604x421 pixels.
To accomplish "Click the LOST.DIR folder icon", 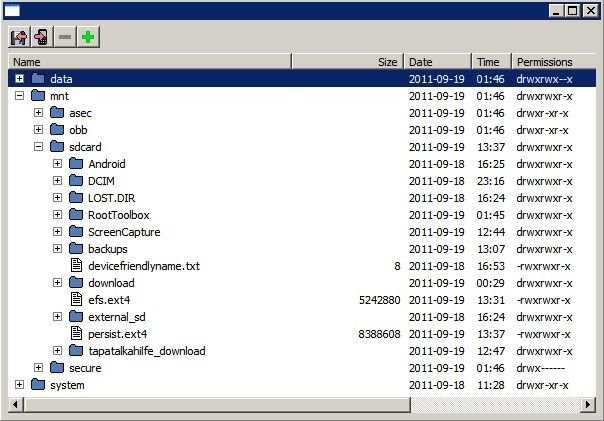I will (76, 197).
